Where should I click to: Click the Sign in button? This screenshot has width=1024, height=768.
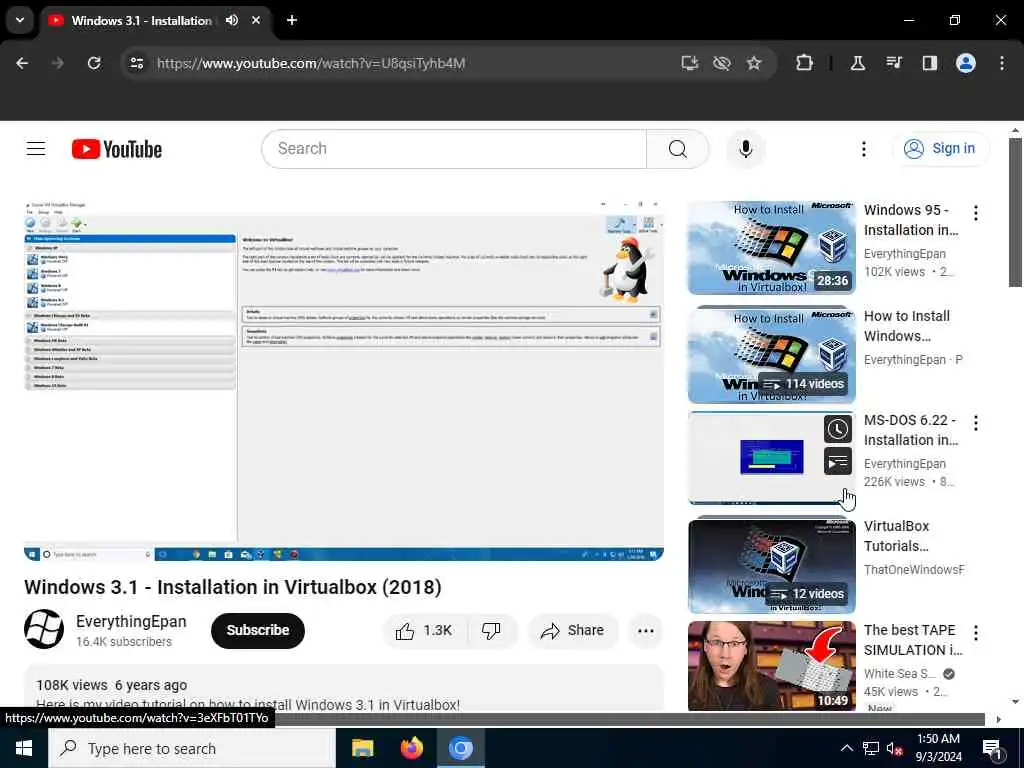click(x=940, y=149)
